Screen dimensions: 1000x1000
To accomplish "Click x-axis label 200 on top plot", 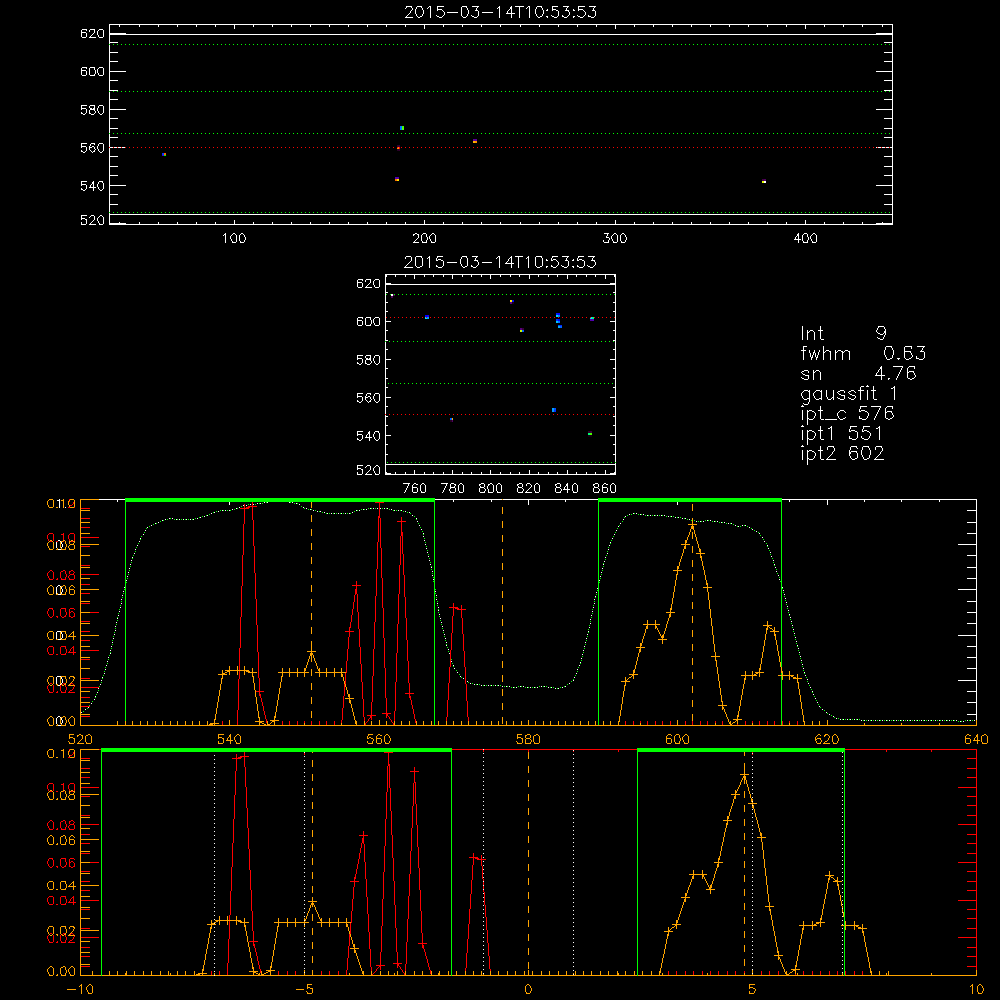I will point(424,239).
